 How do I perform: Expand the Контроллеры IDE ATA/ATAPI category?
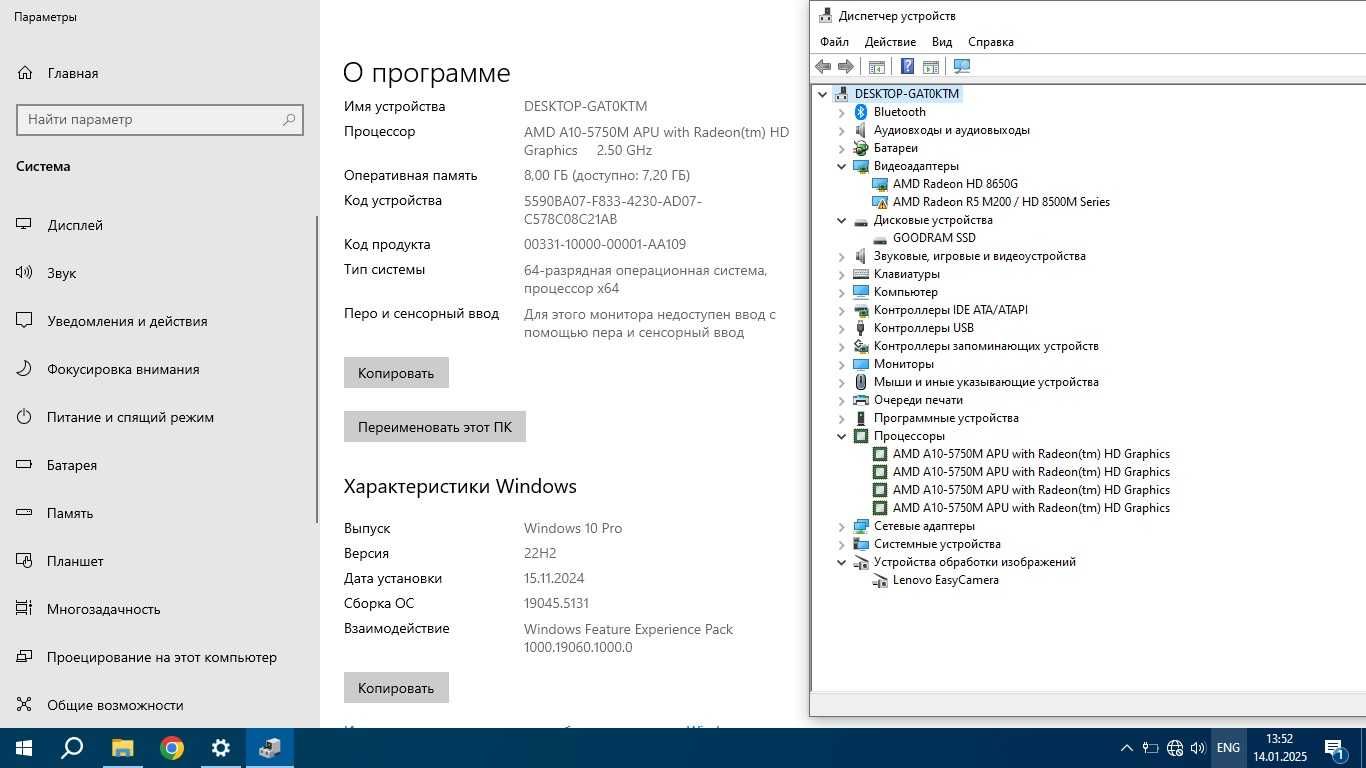pos(842,310)
